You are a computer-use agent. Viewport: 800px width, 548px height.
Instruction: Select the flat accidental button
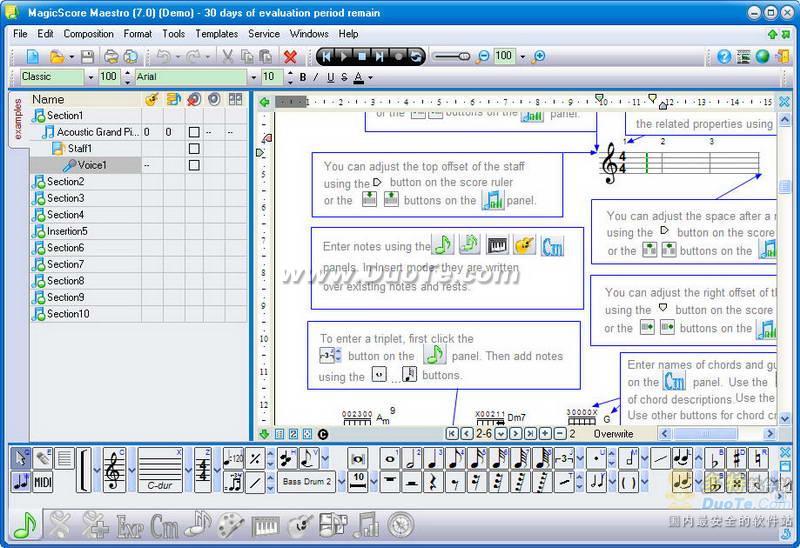(x=714, y=459)
